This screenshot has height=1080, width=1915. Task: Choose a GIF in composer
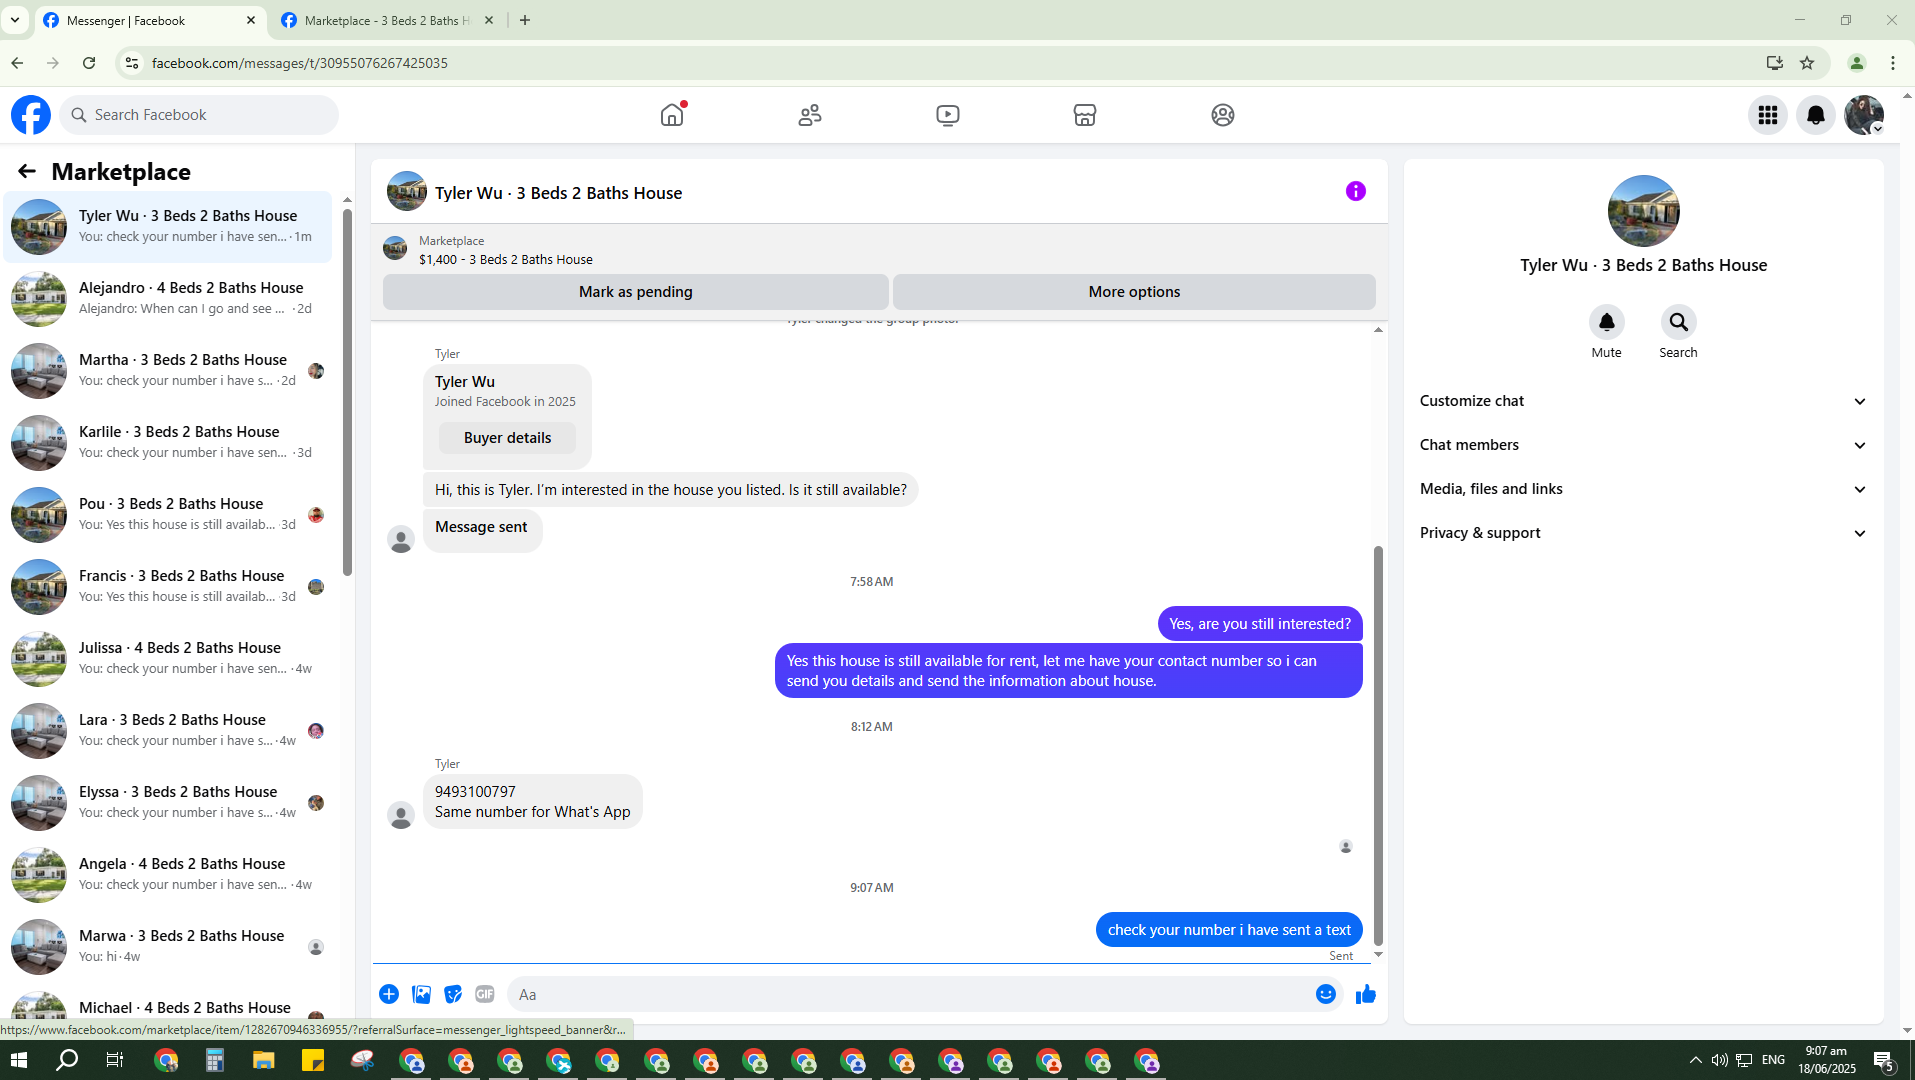[x=485, y=994]
